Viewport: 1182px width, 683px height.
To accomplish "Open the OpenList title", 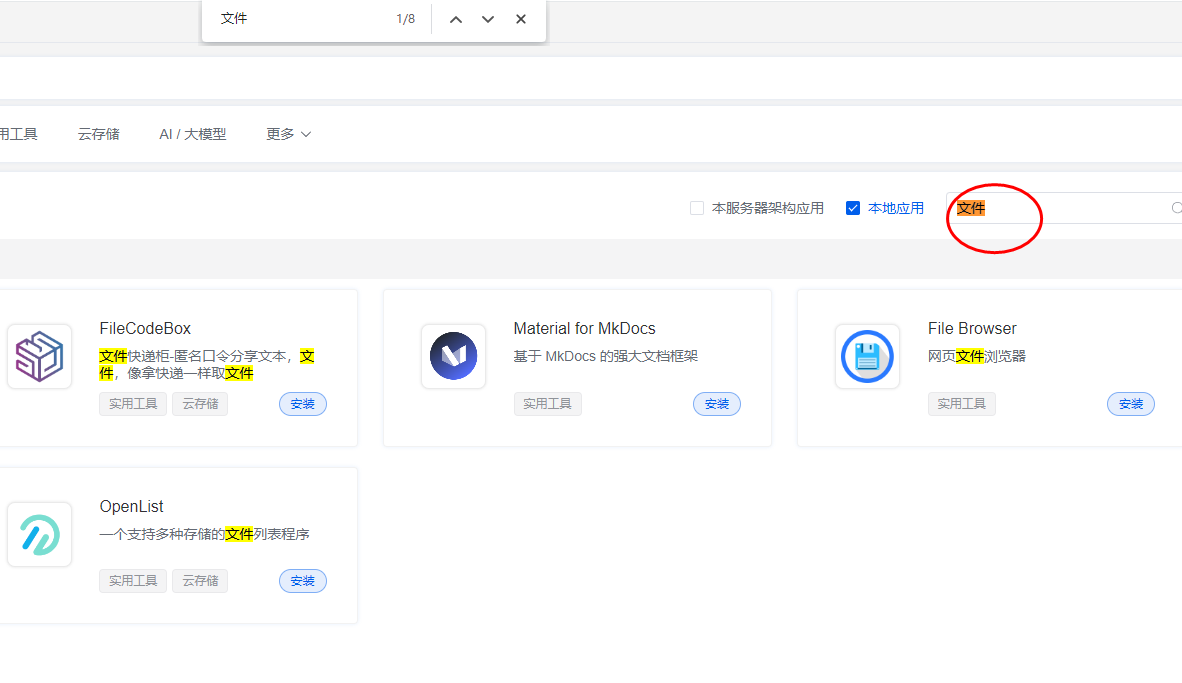I will click(x=132, y=507).
